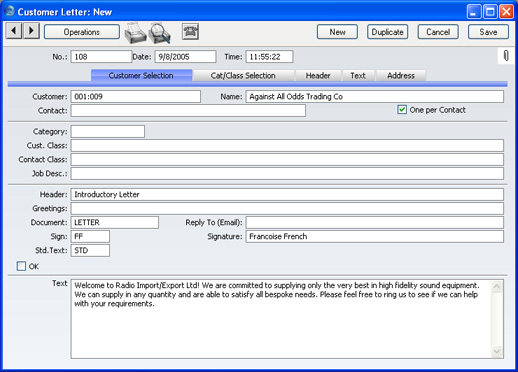Click the Customer number field
518x372 pixels.
(x=136, y=97)
